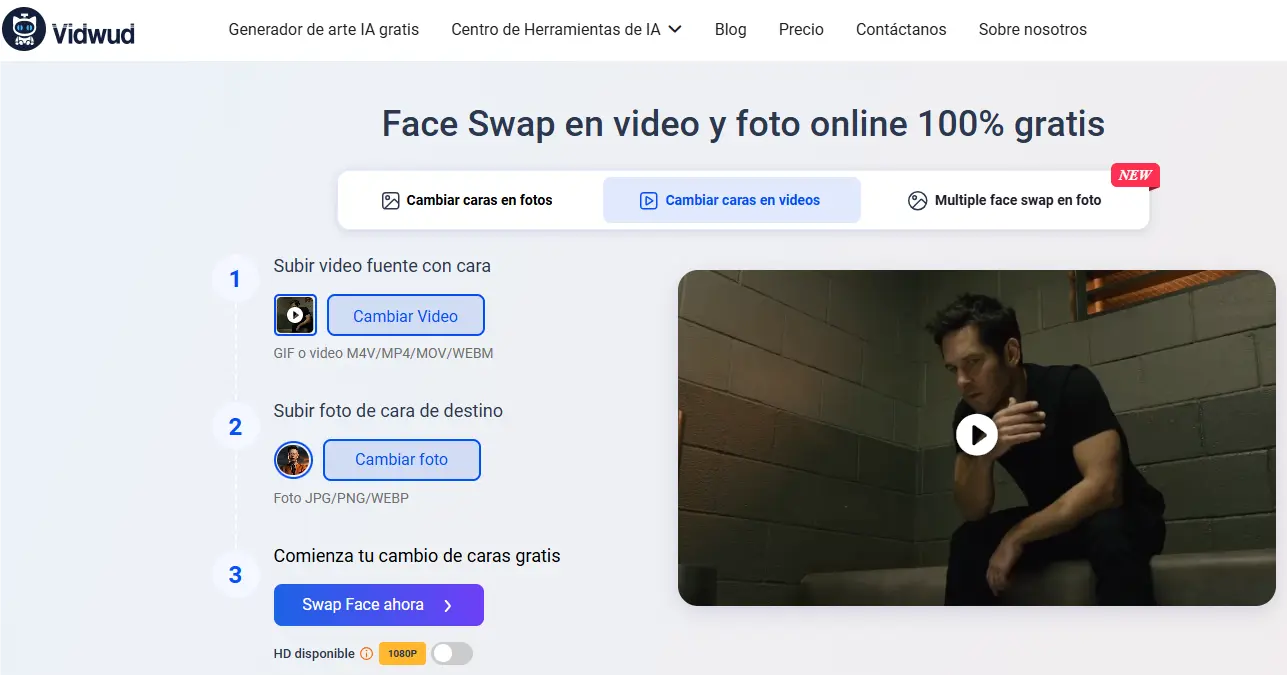Screen dimensions: 1287x675
Task: Switch to the 'Cambiar caras en fotos' tab
Action: pos(478,200)
